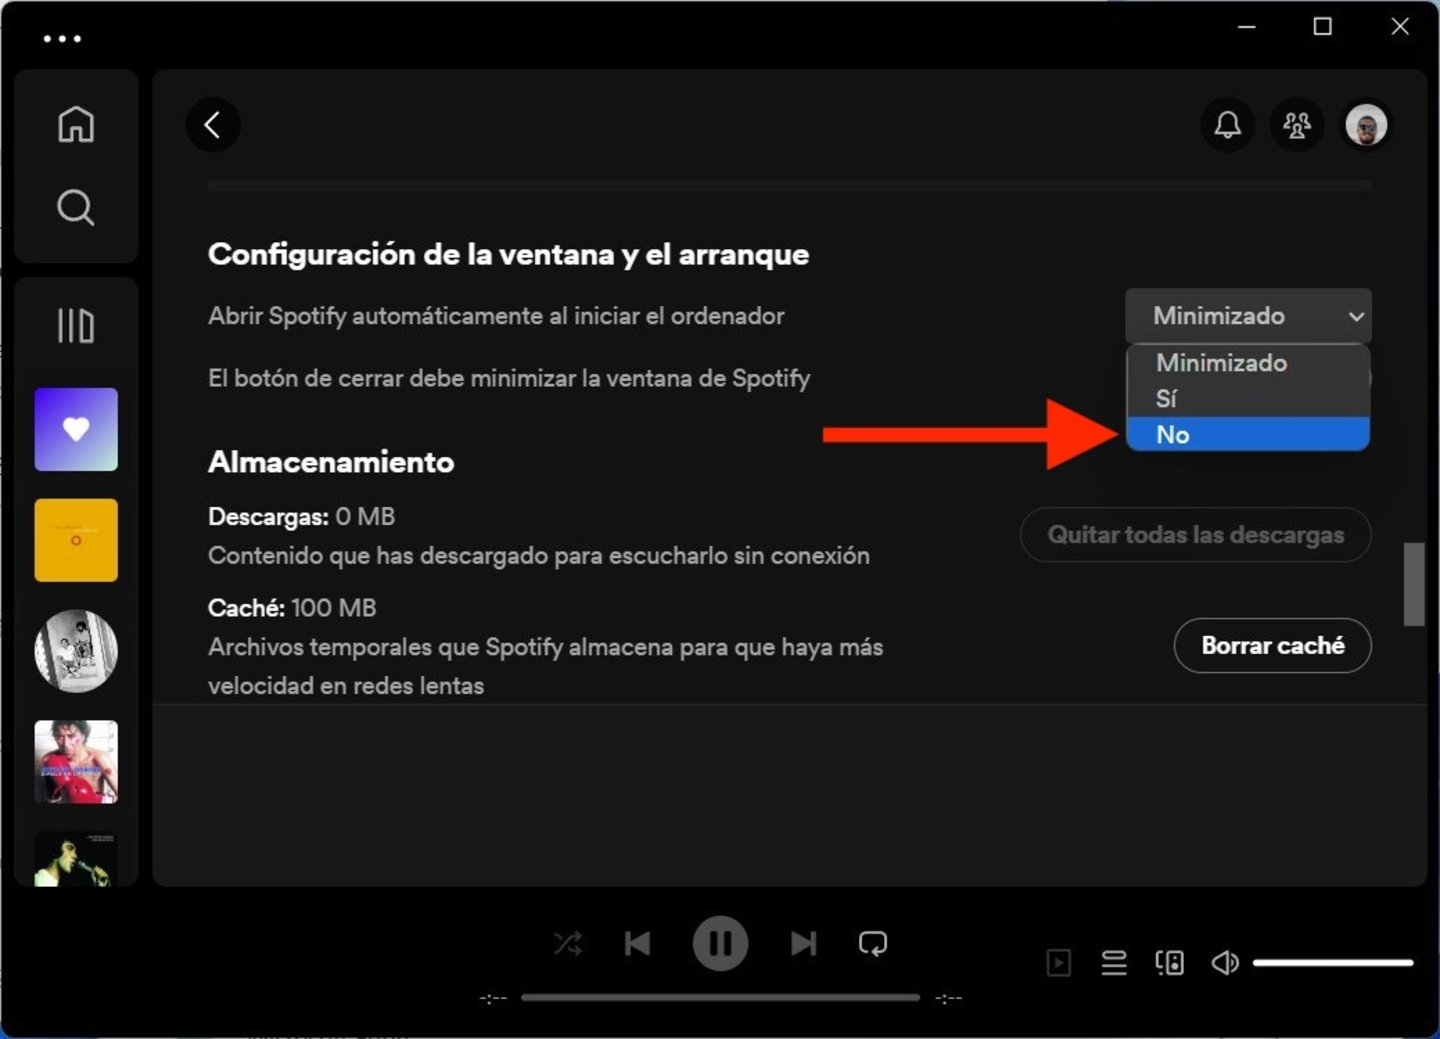Adjust the volume slider

(x=1333, y=963)
